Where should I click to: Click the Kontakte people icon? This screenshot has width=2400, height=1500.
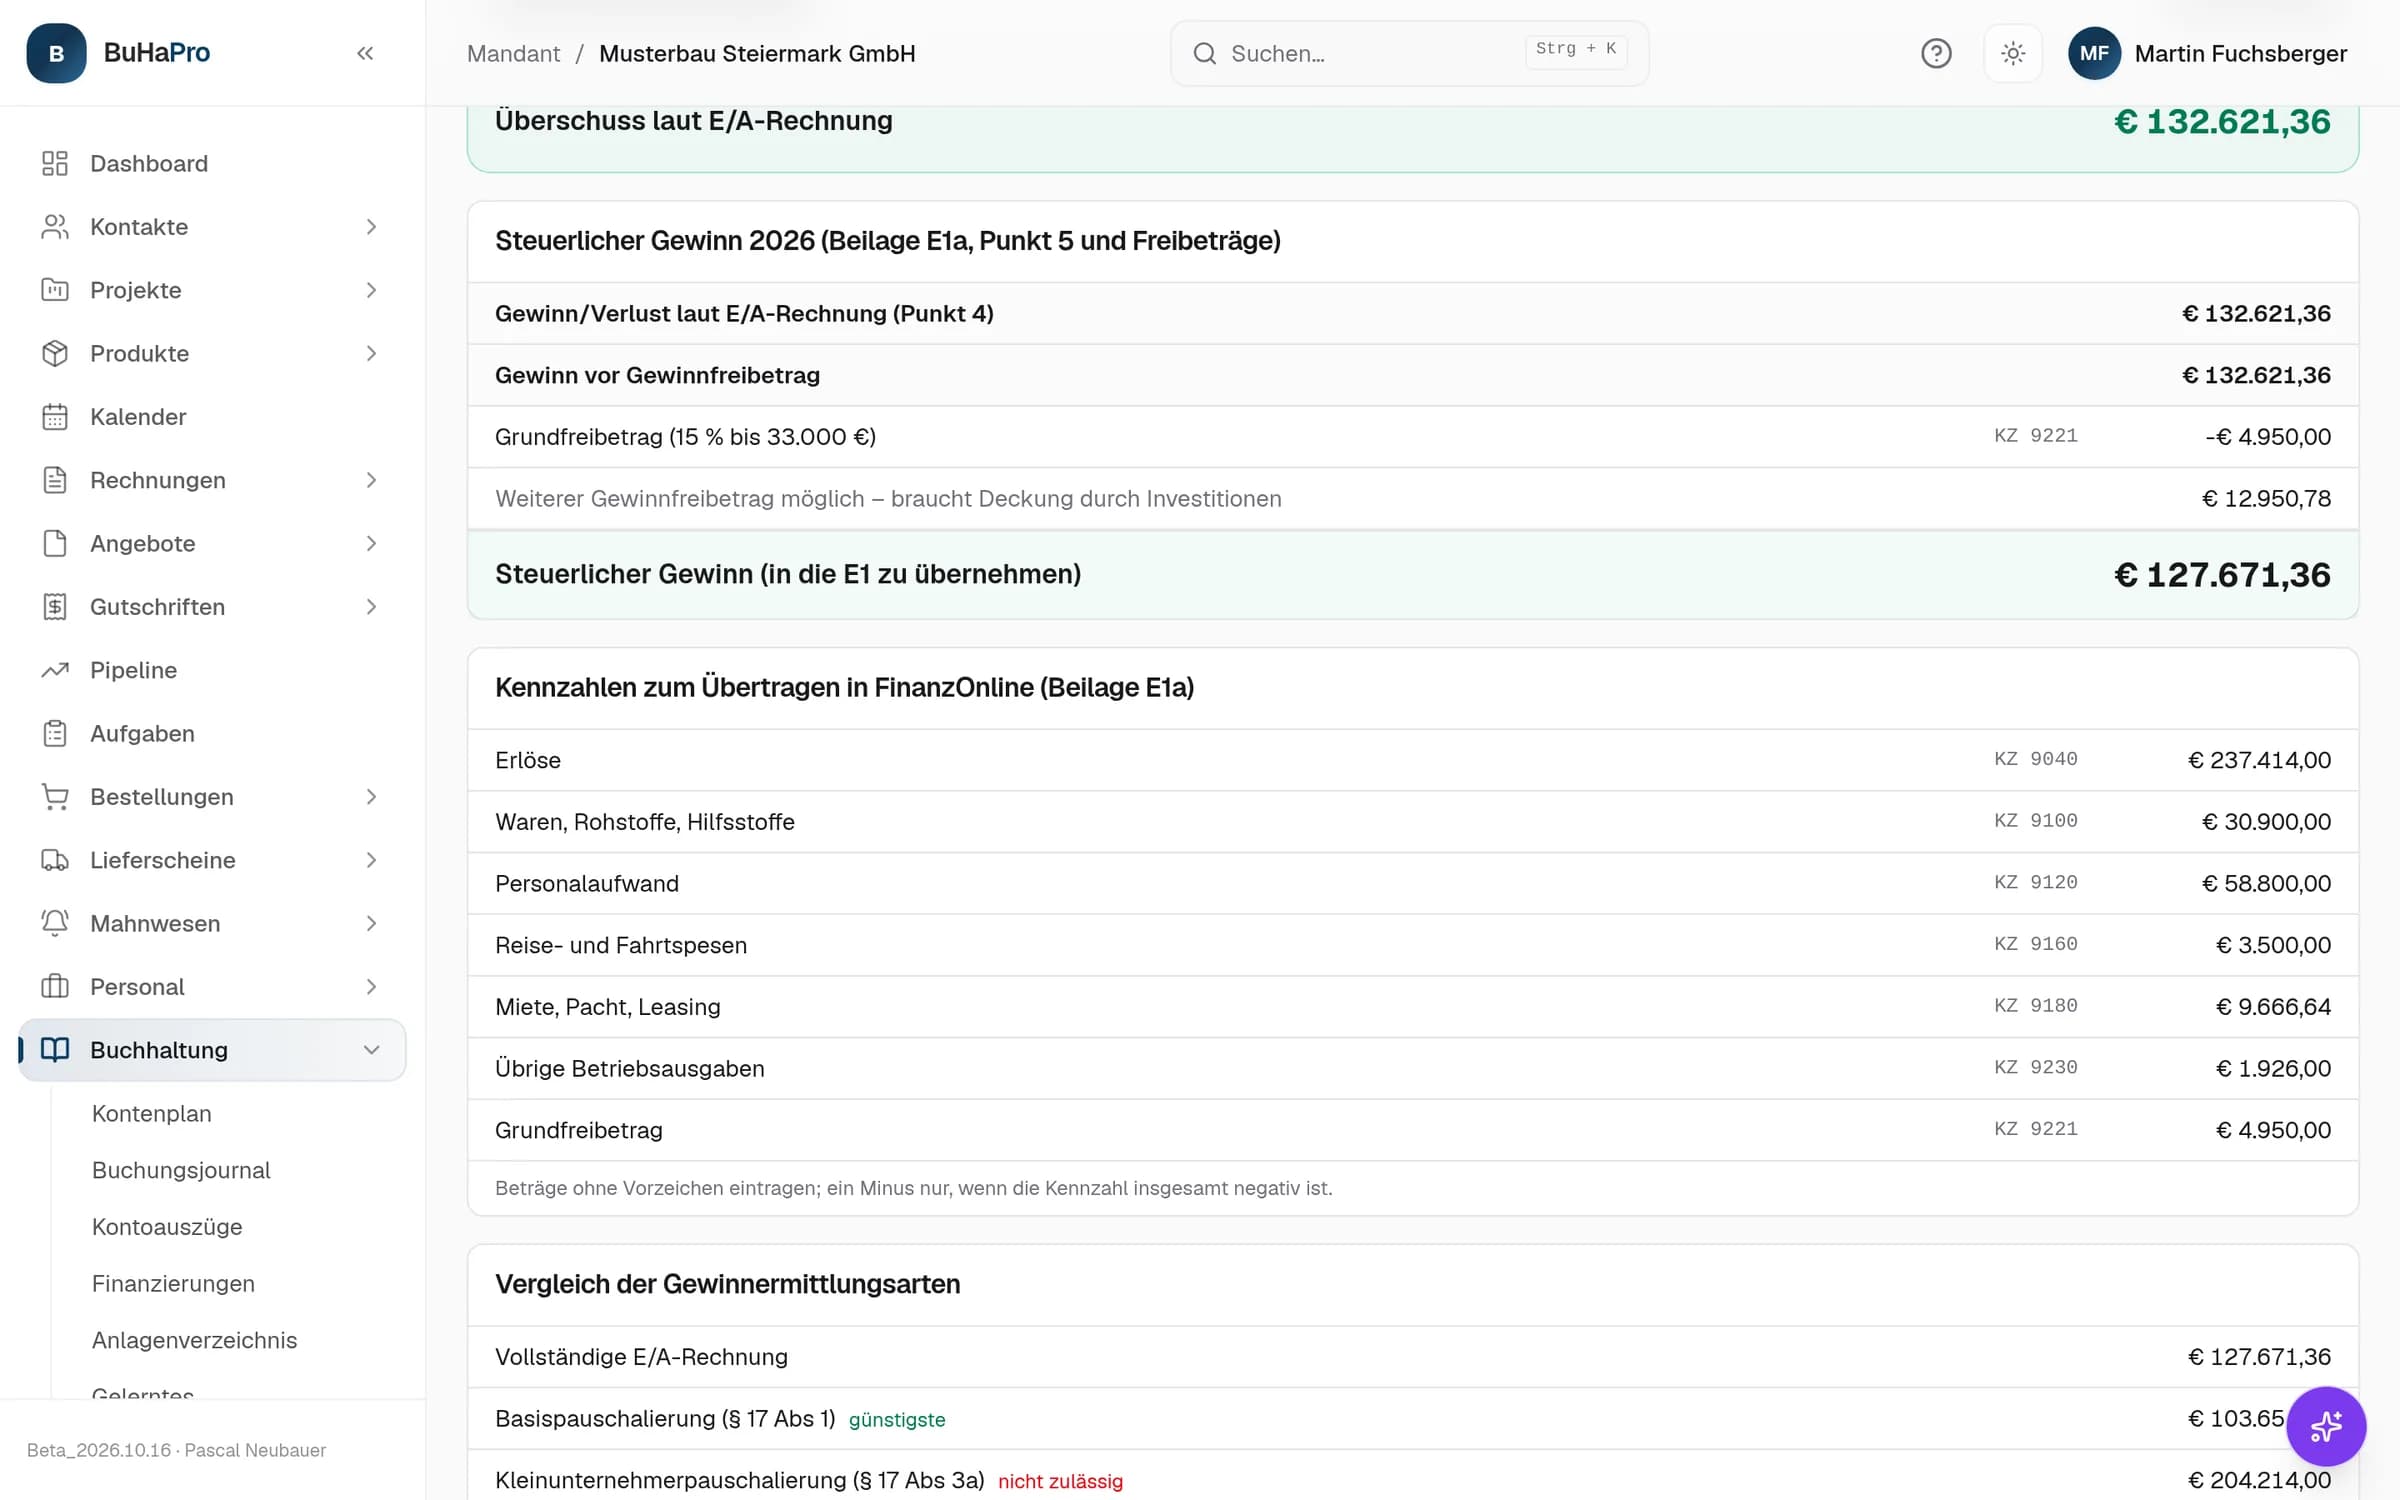pos(55,227)
